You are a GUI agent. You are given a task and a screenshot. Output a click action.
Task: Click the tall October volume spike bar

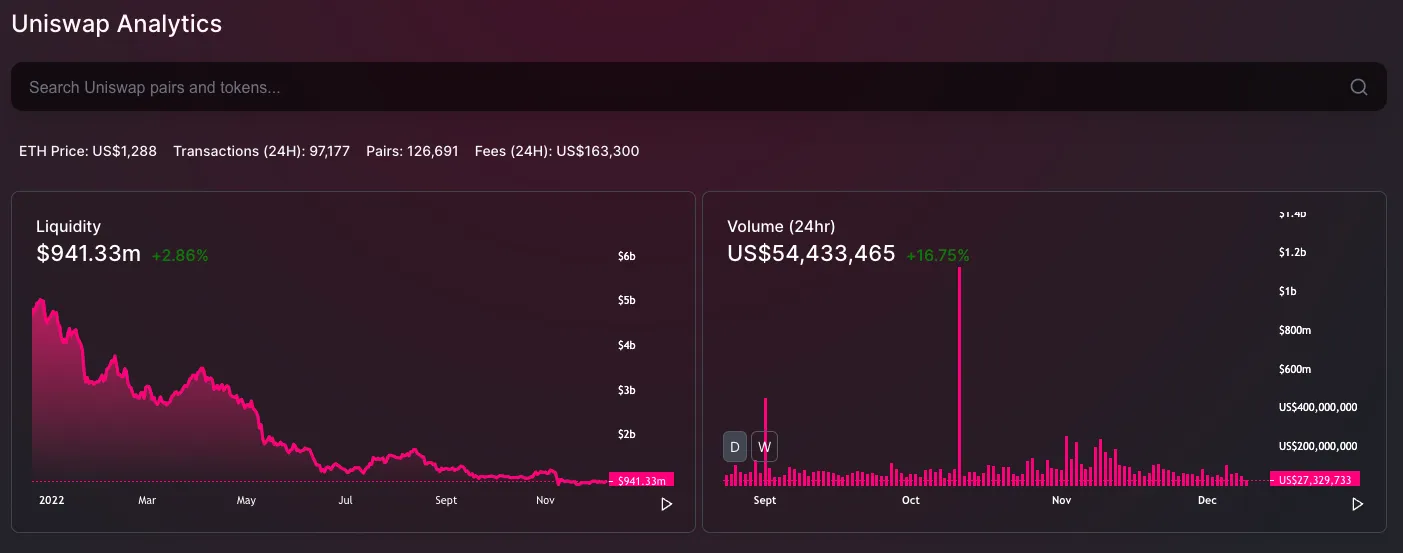959,377
